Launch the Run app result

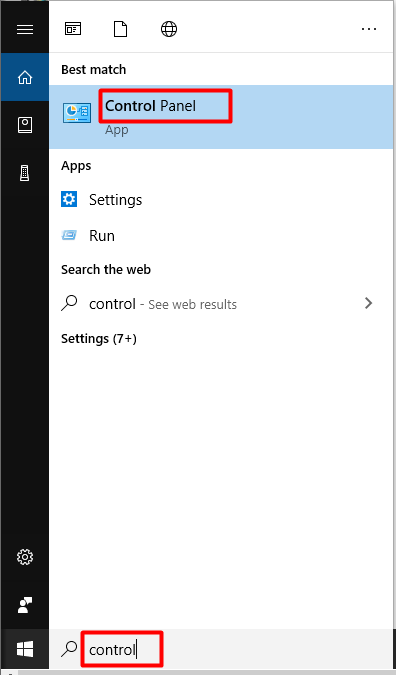point(221,235)
